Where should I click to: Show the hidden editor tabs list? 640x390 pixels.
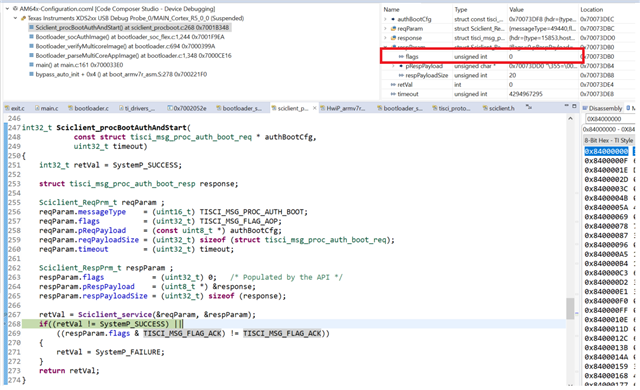(x=529, y=107)
